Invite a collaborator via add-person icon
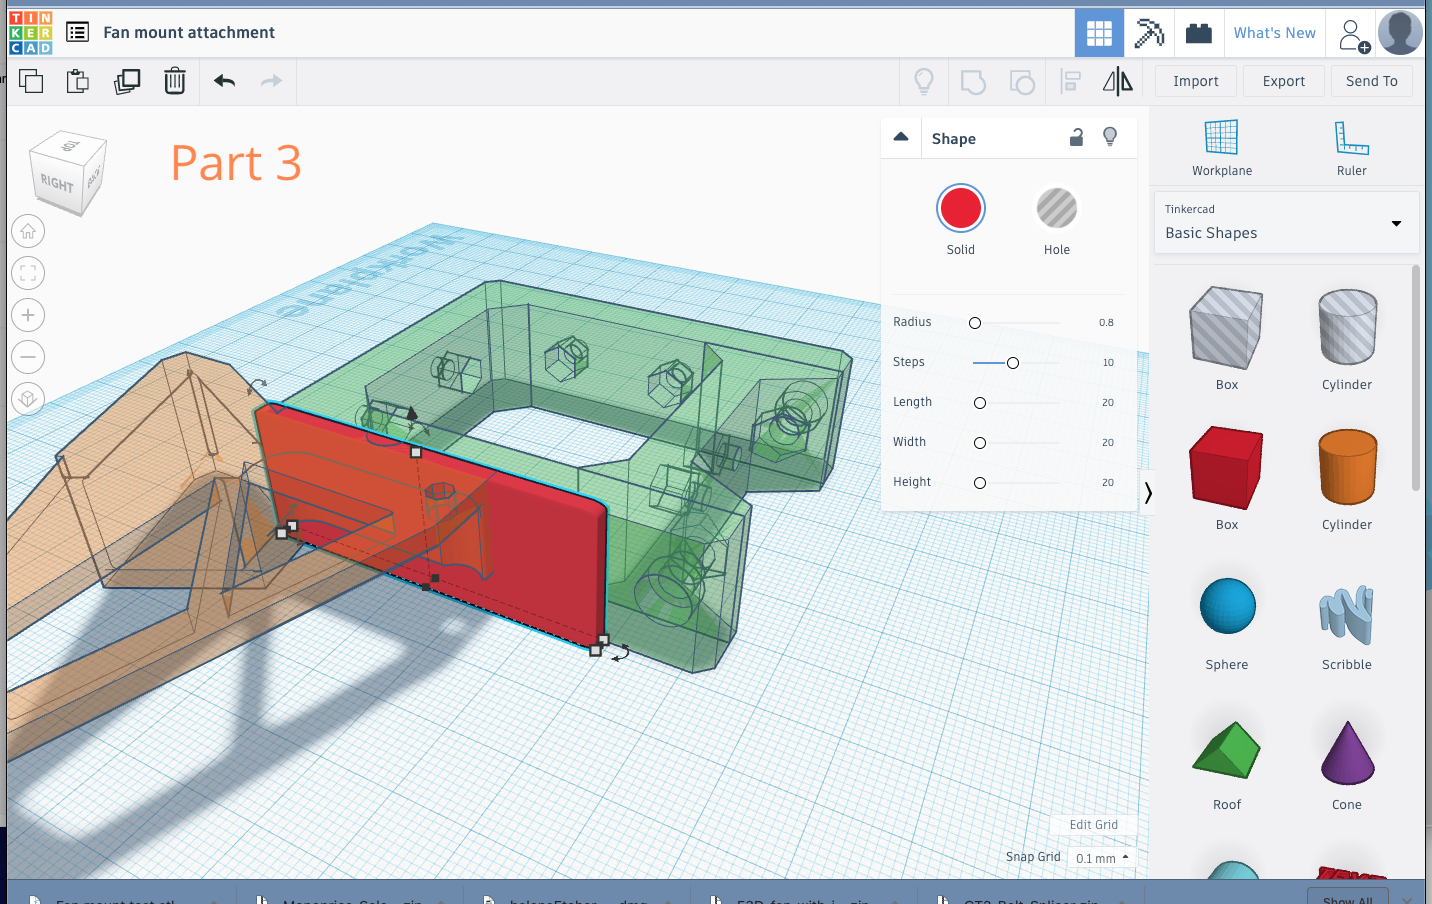 [x=1353, y=35]
